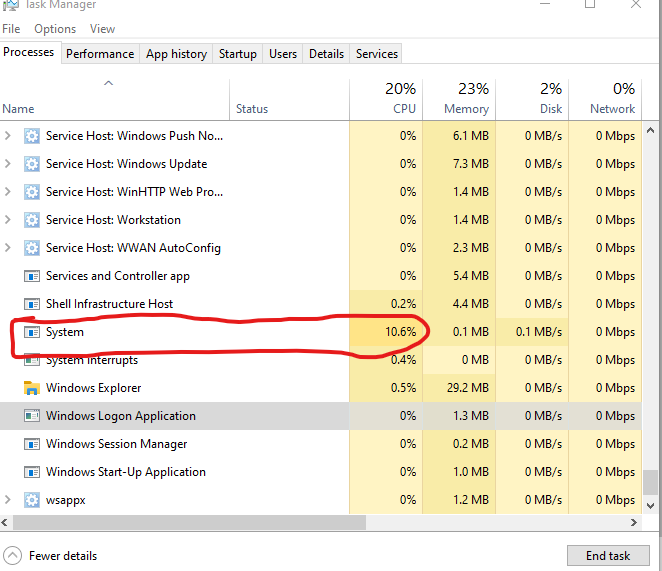The image size is (662, 571).
Task: Expand Service Host: WWAN AutoConfig row
Action: point(8,247)
